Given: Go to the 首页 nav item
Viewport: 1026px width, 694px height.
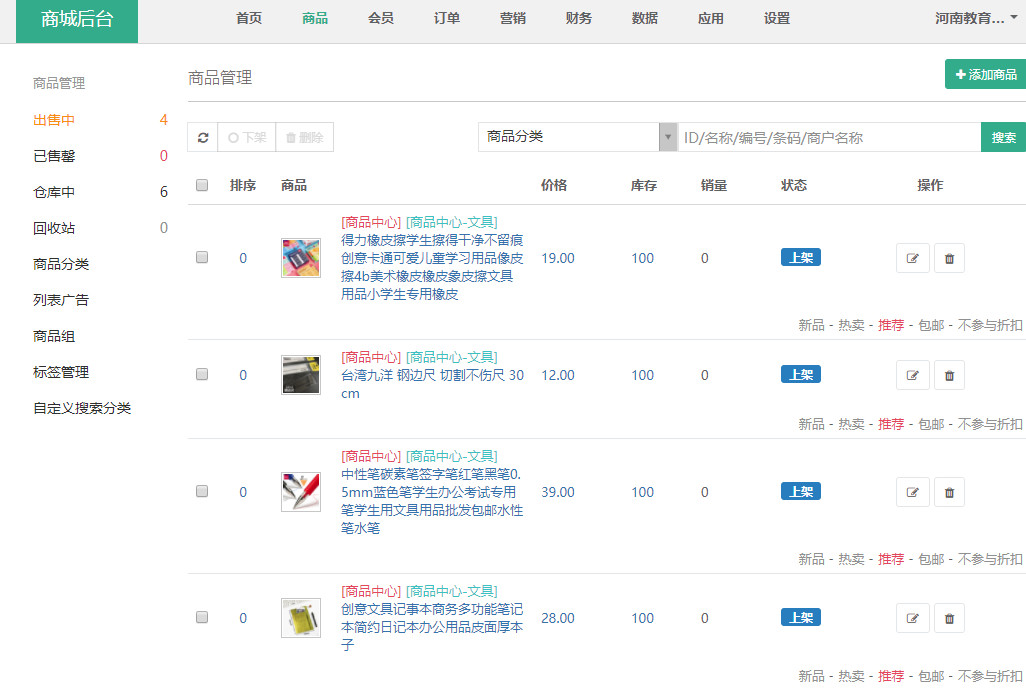Looking at the screenshot, I should (x=249, y=18).
